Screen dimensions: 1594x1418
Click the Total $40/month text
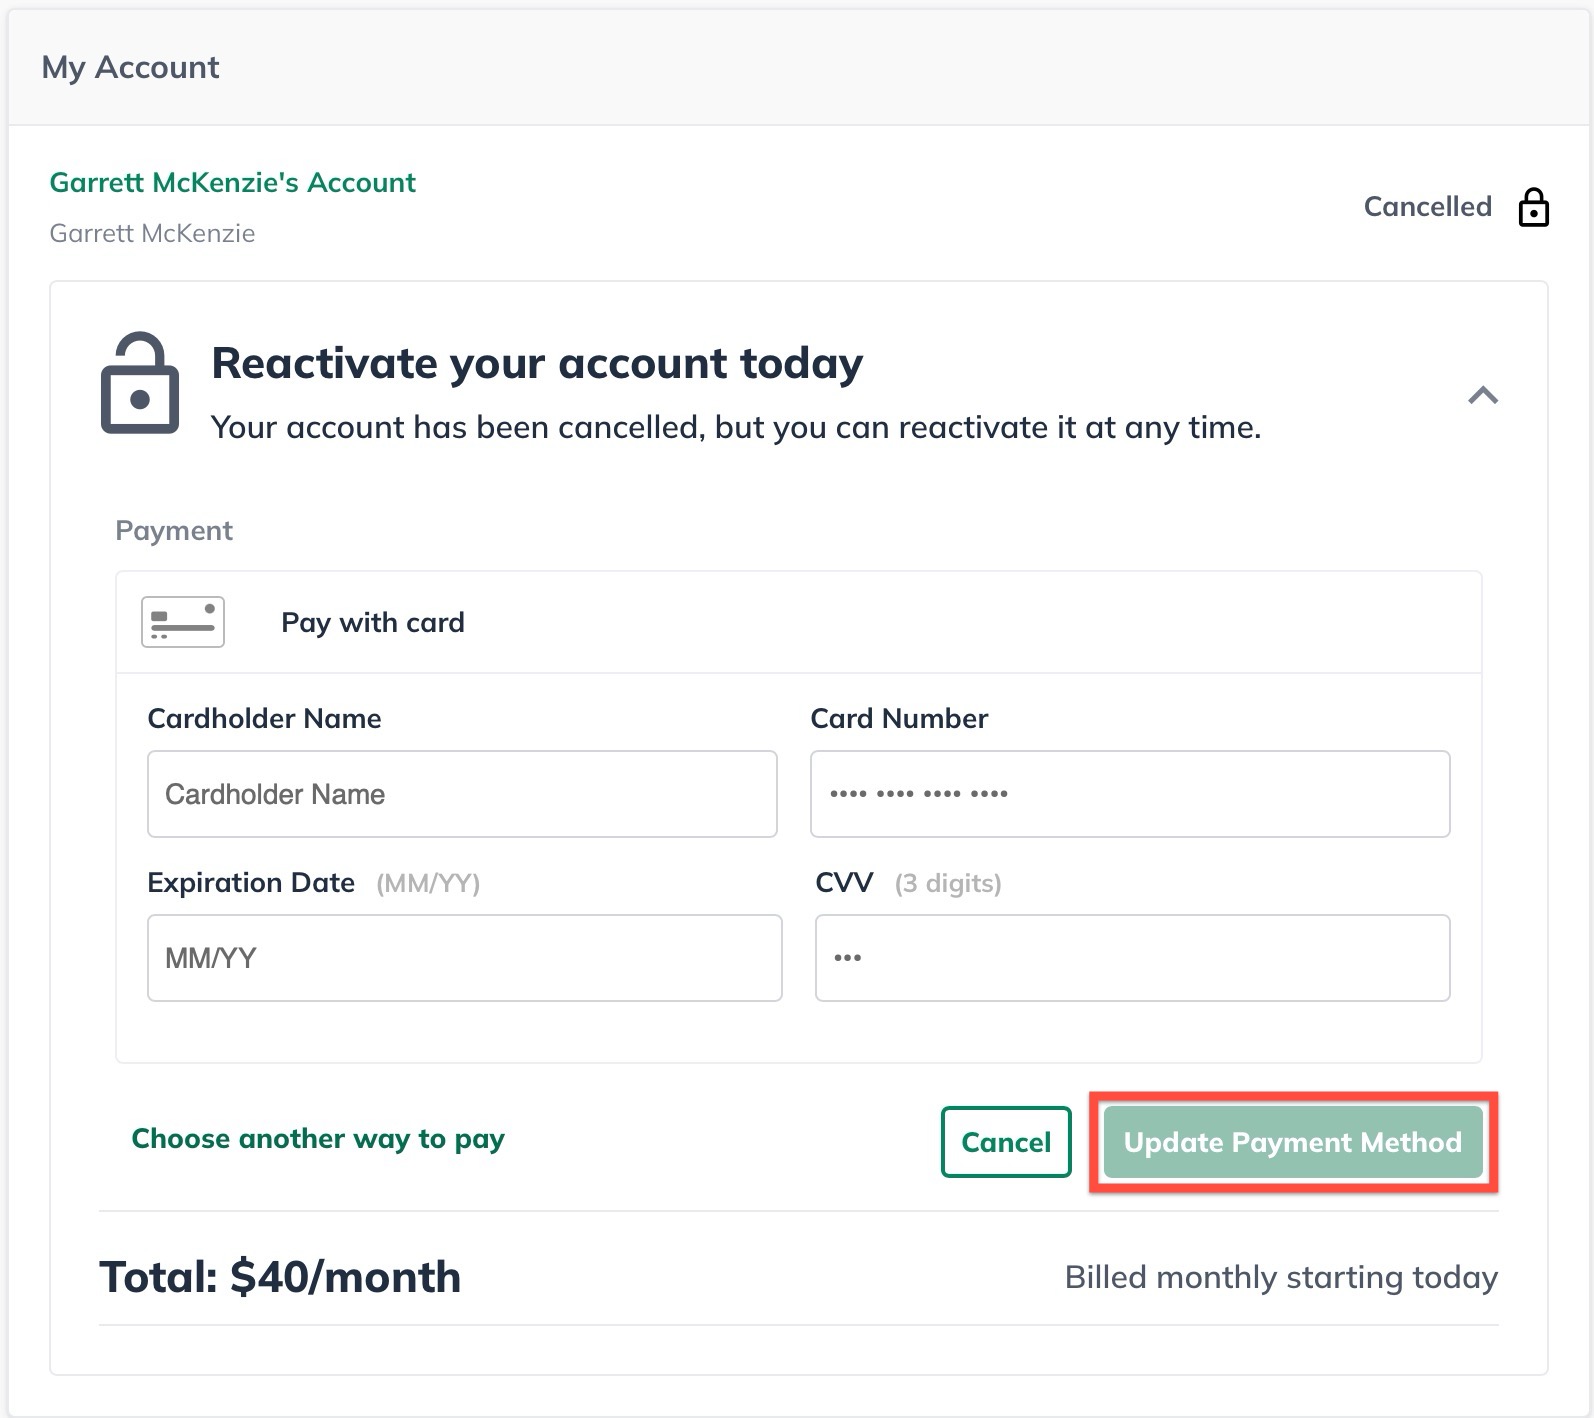(x=280, y=1276)
